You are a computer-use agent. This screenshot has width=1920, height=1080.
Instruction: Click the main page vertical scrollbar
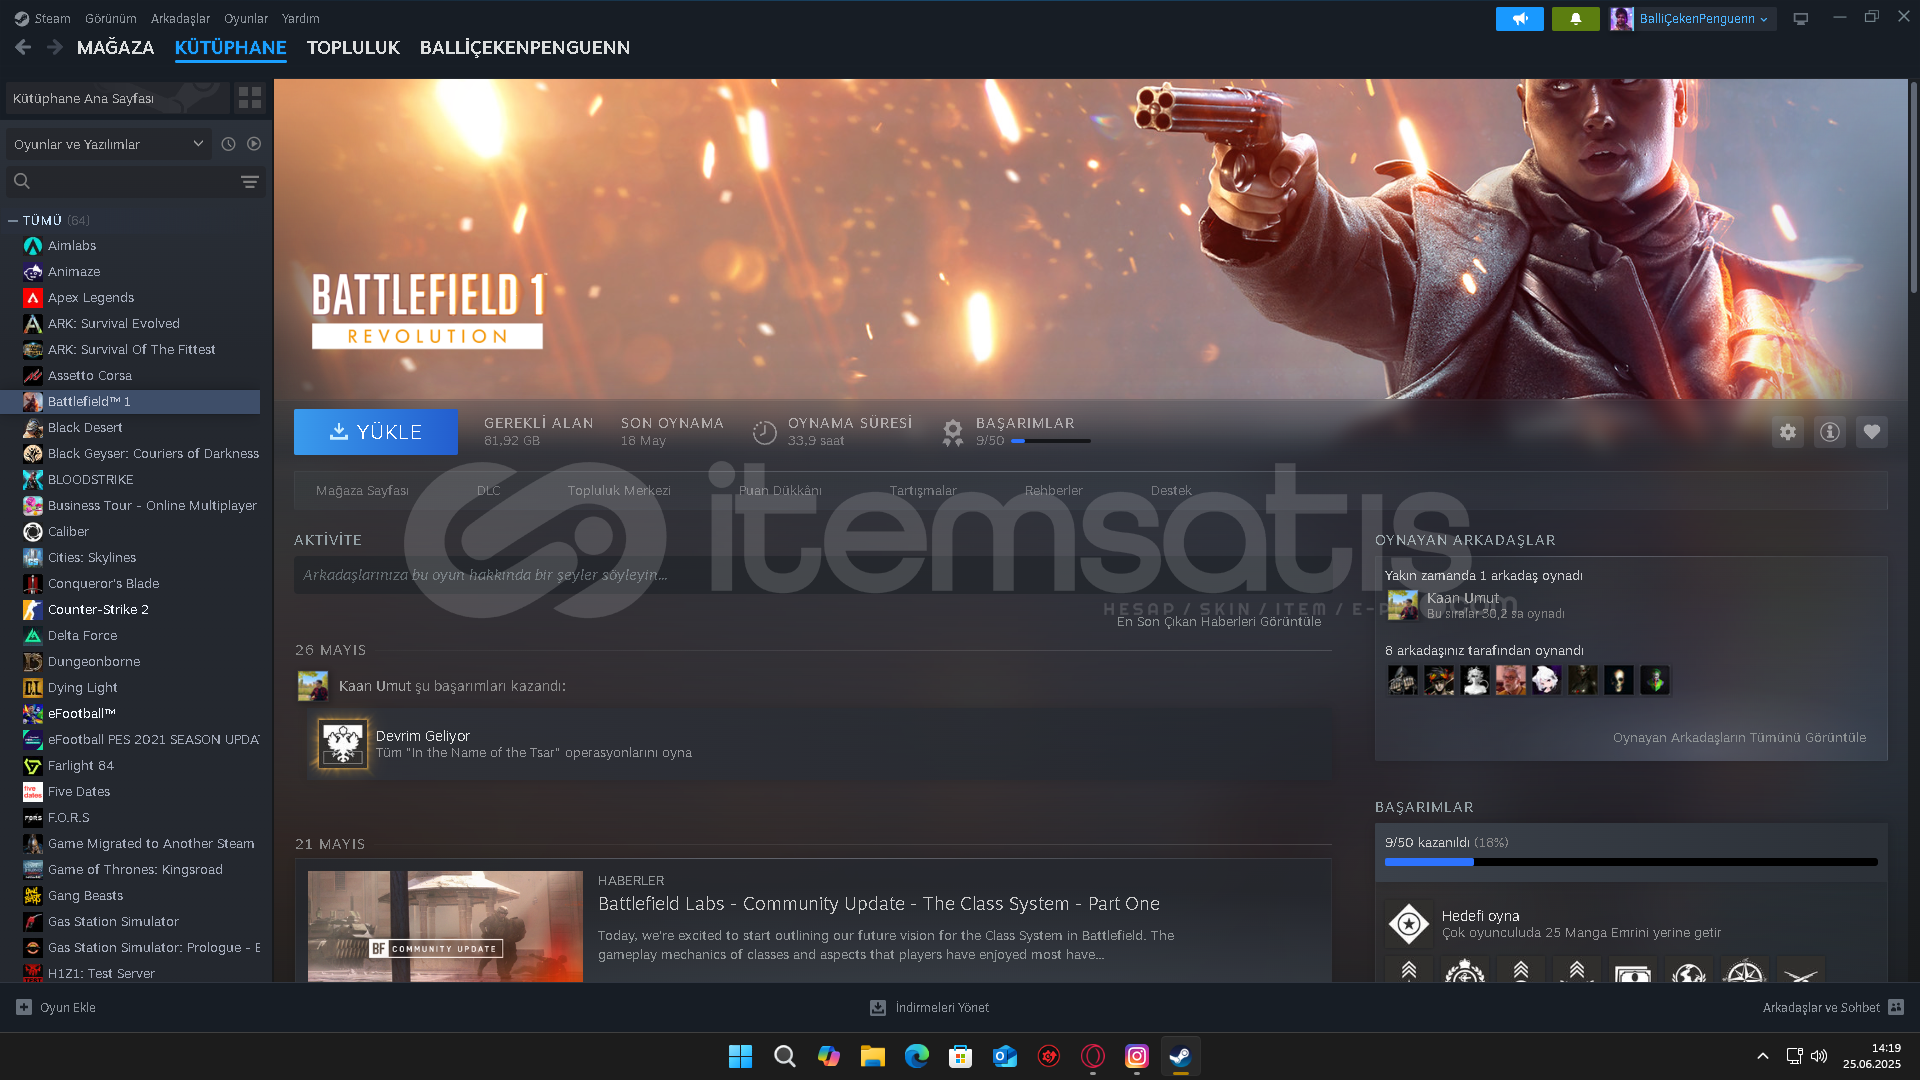coord(1913,187)
